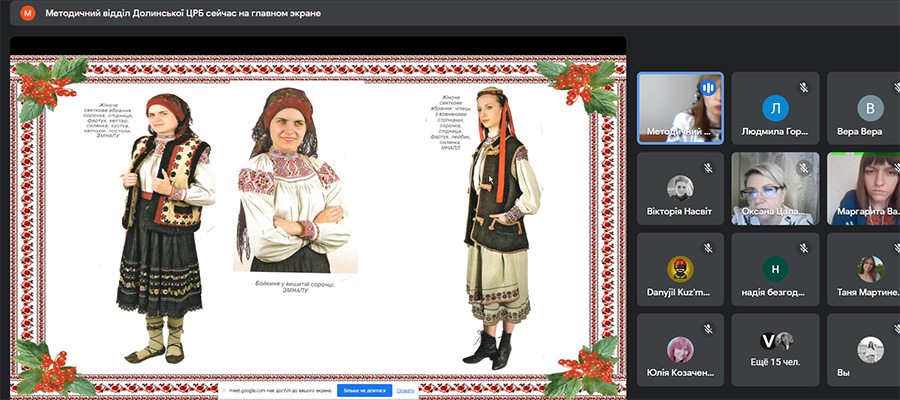This screenshot has width=900, height=400.
Task: Click the Сховати link in sharing bar
Action: pos(405,391)
